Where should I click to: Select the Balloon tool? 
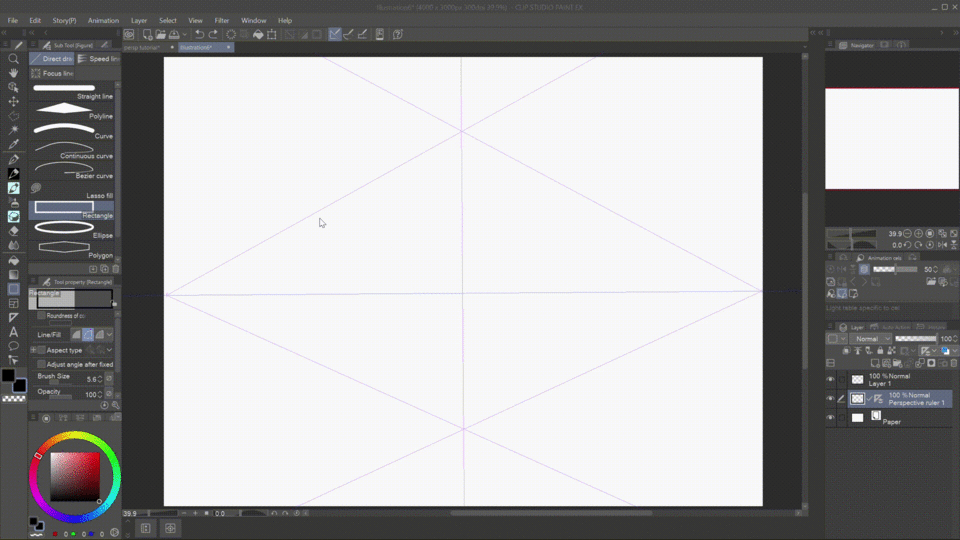coord(13,346)
